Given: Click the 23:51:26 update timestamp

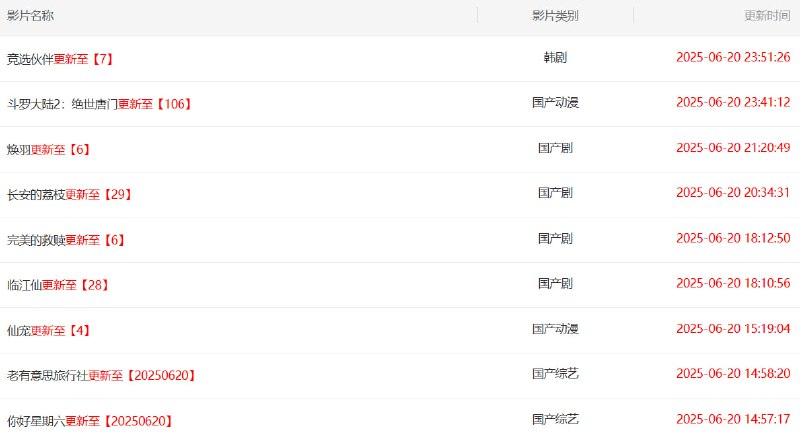Looking at the screenshot, I should [x=733, y=57].
